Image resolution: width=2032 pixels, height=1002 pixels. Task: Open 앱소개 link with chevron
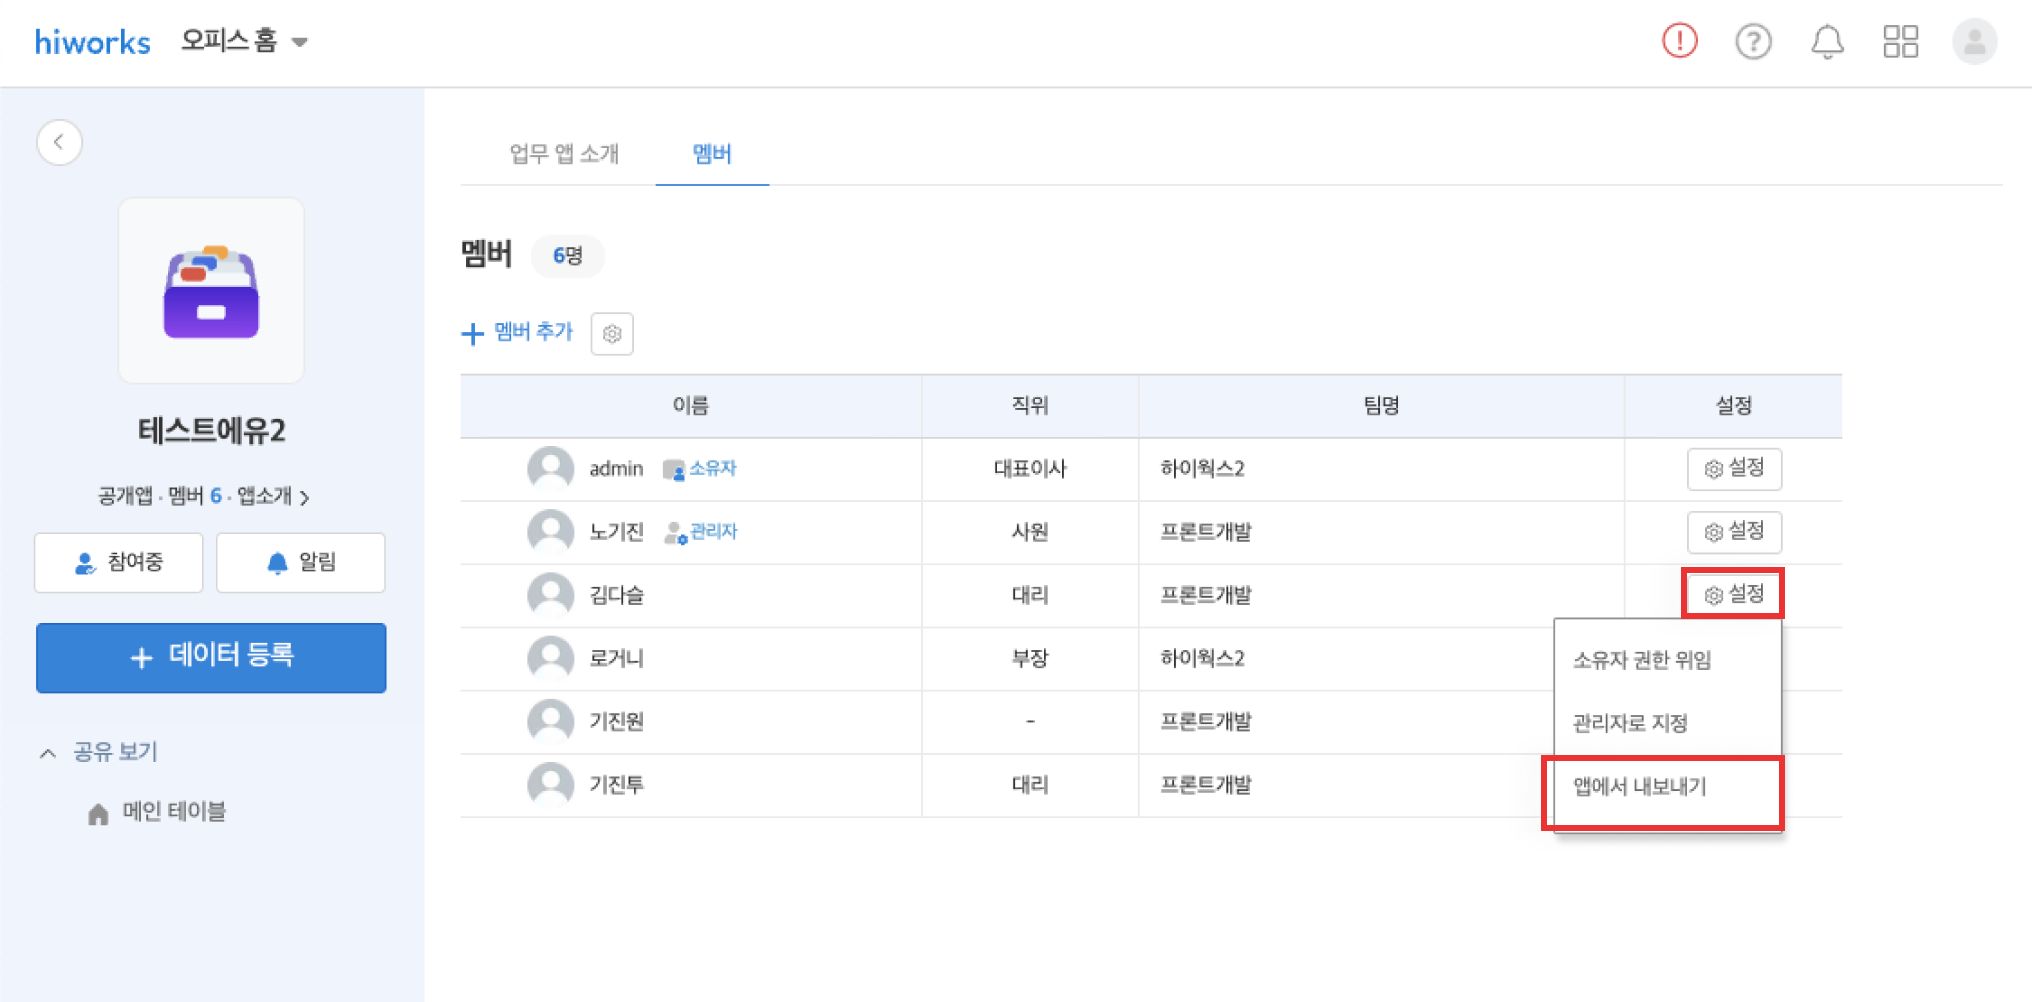[x=273, y=496]
